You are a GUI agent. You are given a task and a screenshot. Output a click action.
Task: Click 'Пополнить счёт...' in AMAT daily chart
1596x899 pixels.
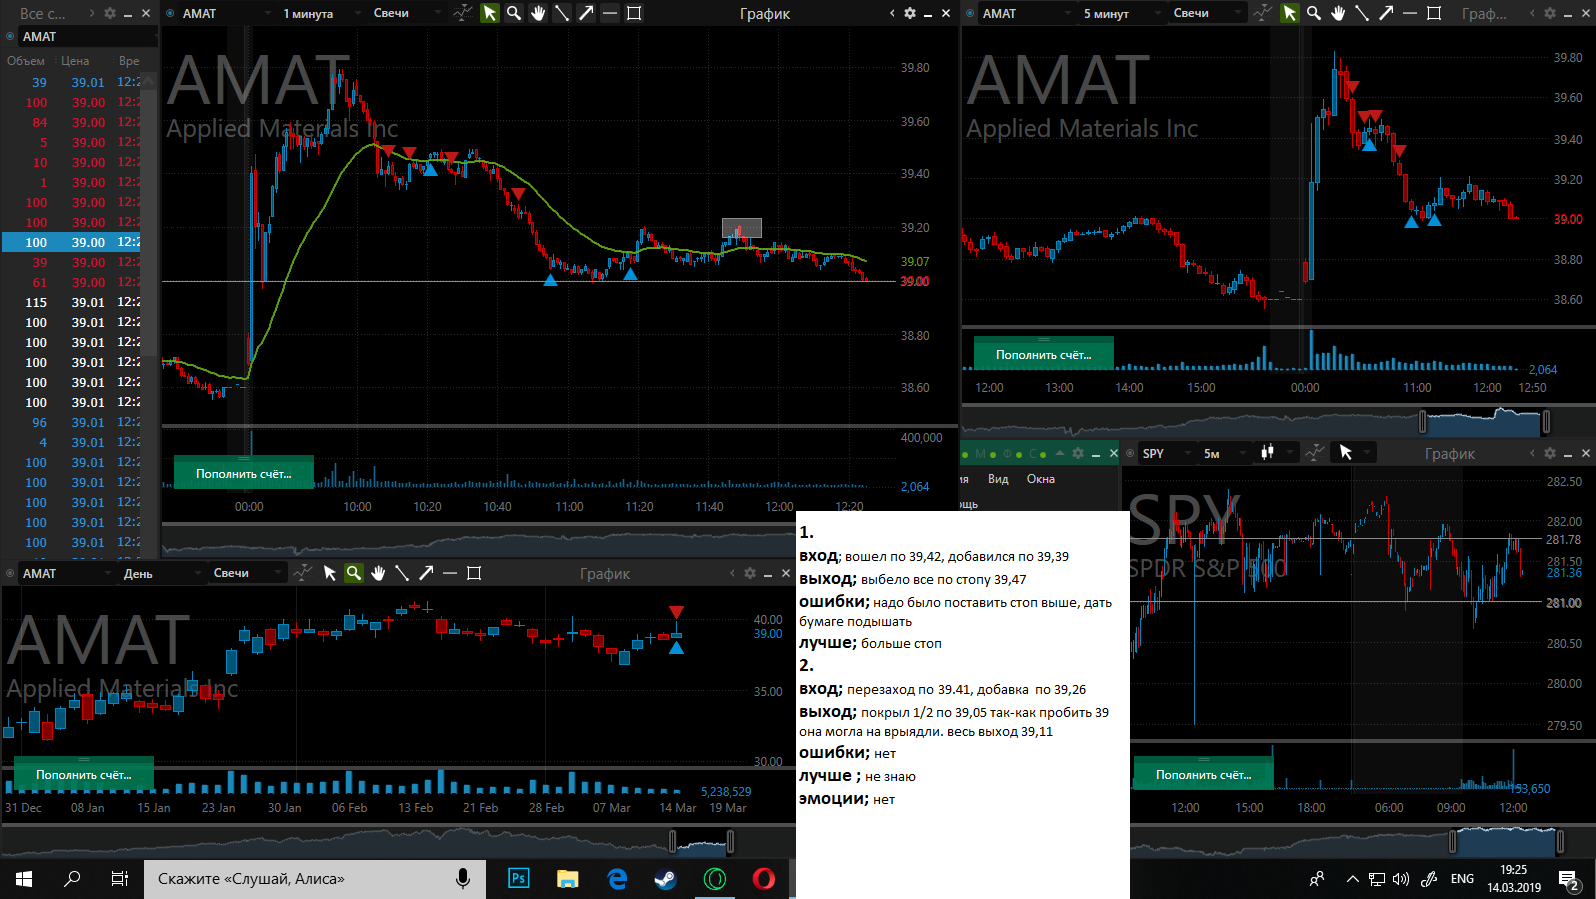click(84, 774)
